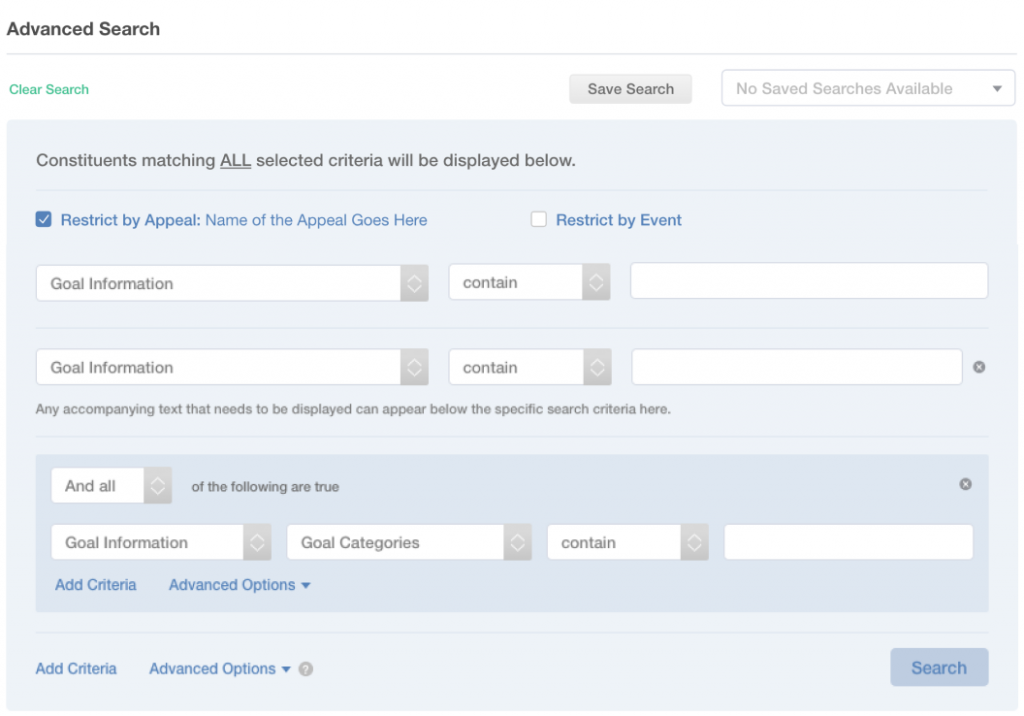The height and width of the screenshot is (716, 1024).
Task: Click the Clear Search link
Action: coord(48,89)
